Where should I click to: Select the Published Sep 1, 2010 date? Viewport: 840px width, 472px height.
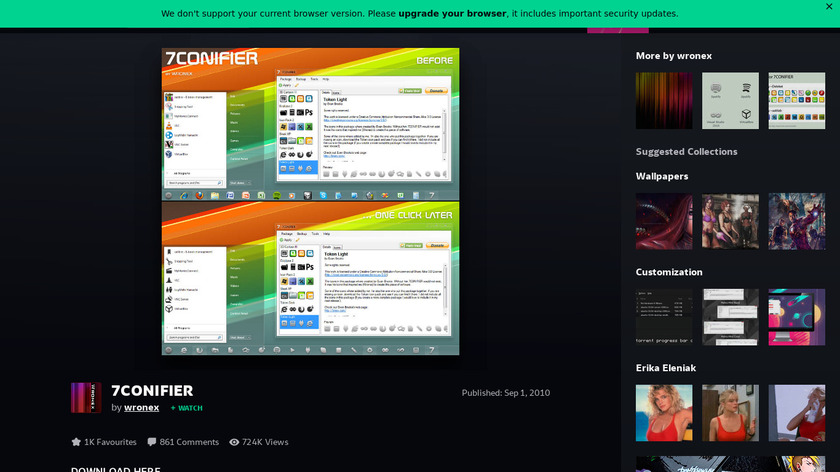pos(506,393)
